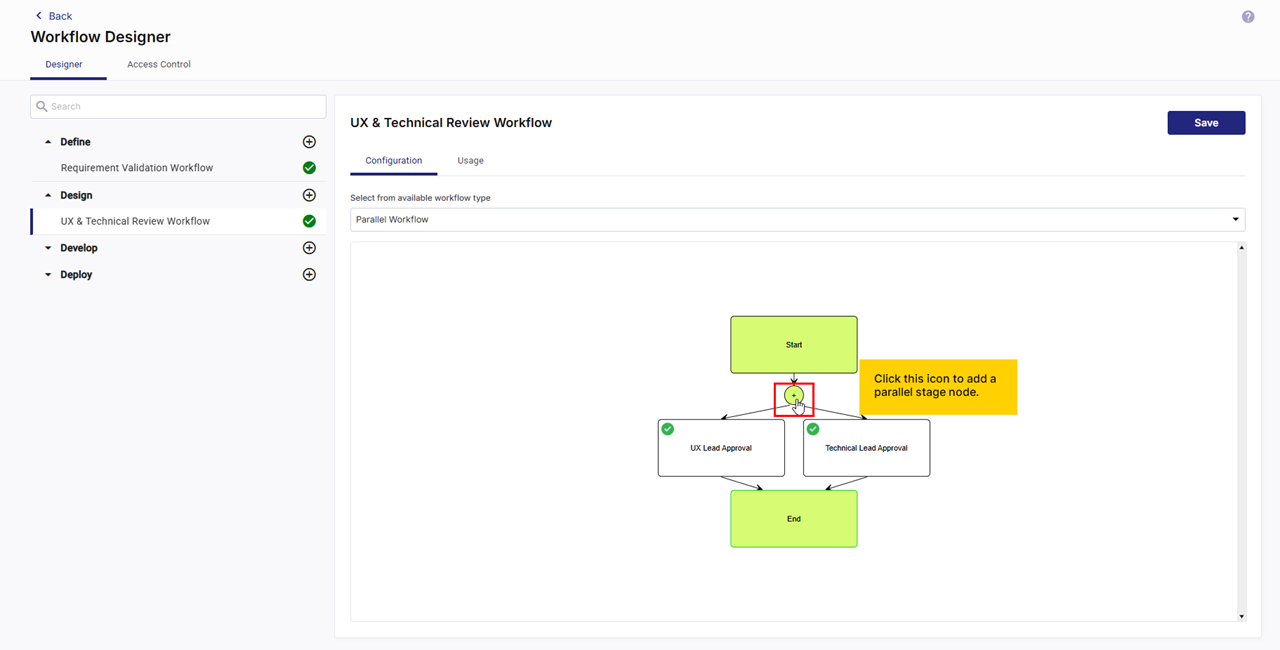This screenshot has height=650, width=1280.
Task: Add a workflow to Define section
Action: tap(309, 142)
